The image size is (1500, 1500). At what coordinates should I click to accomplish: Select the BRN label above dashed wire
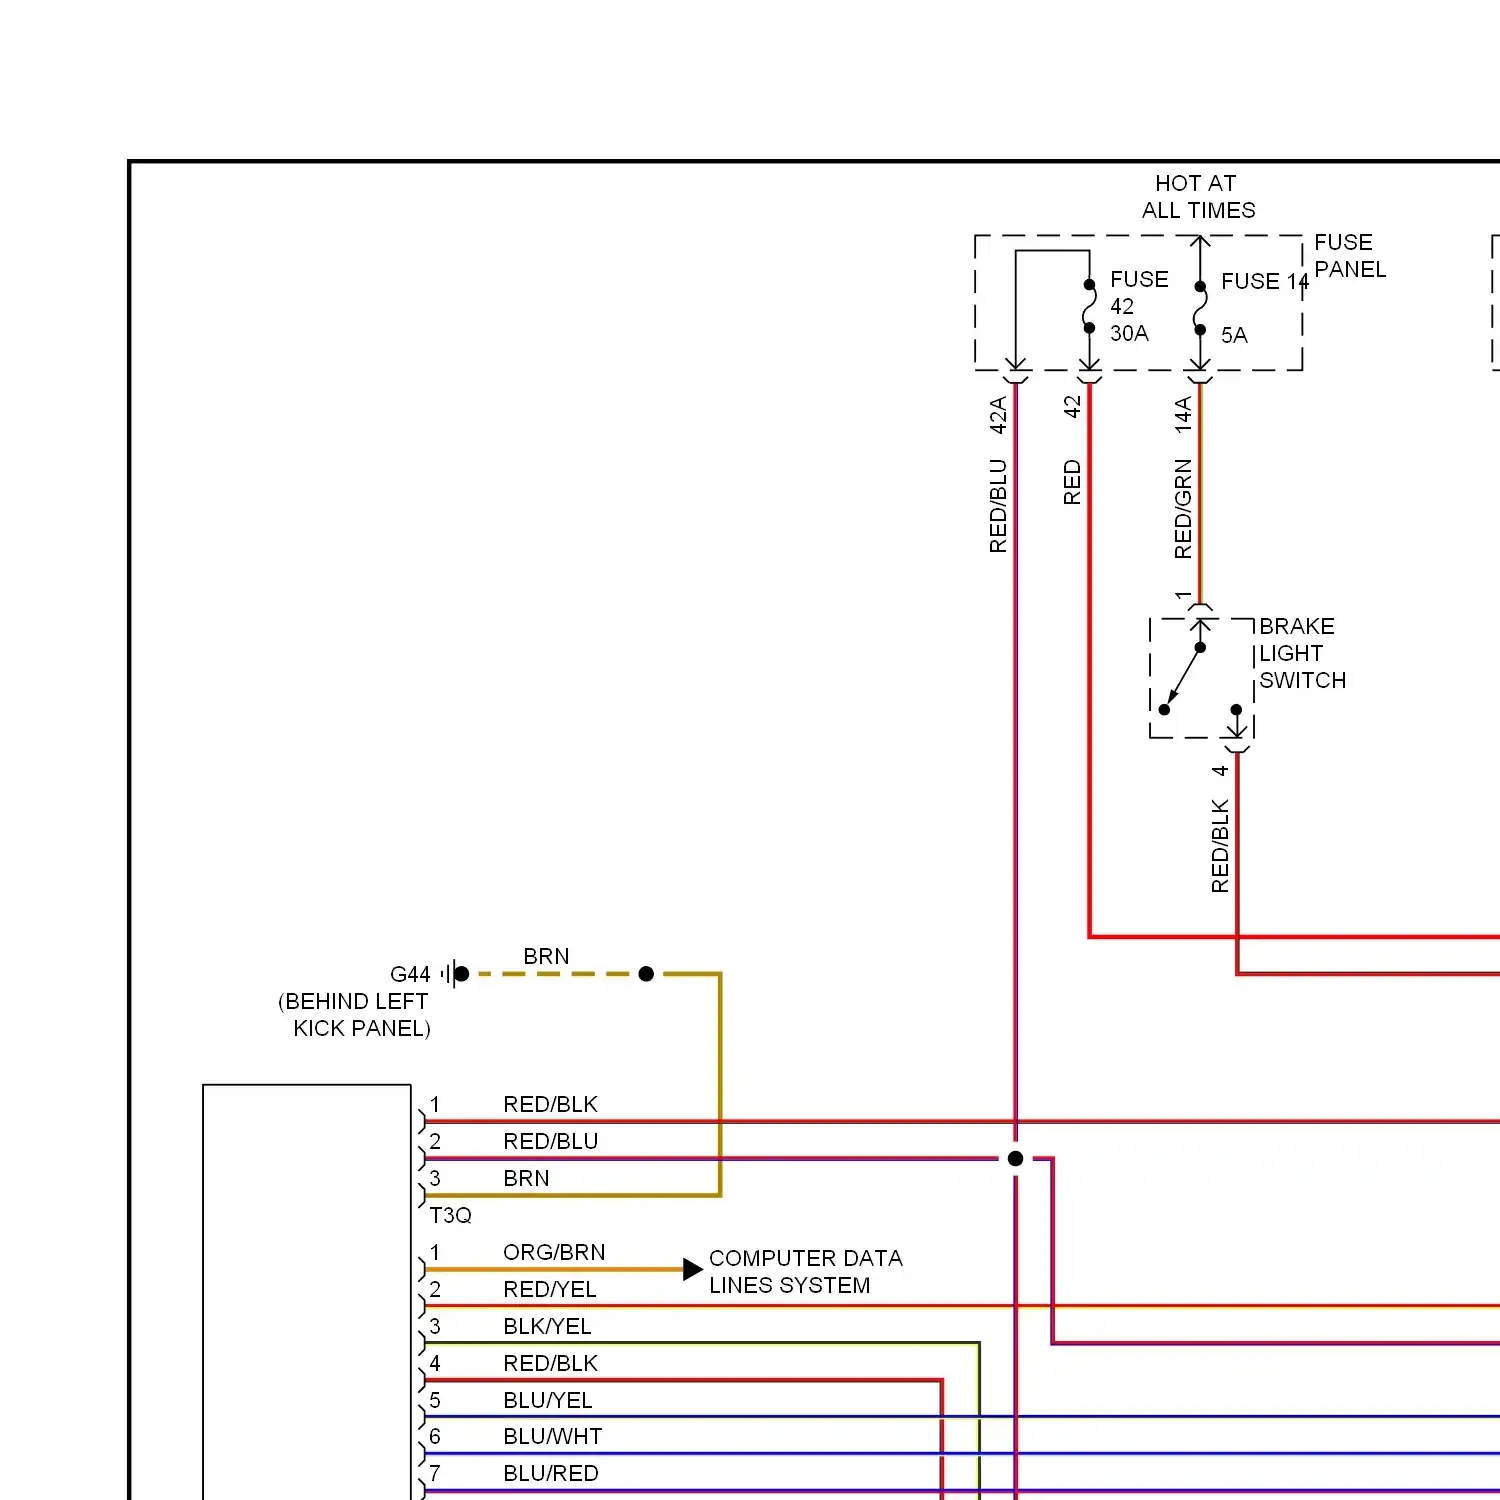tap(546, 956)
